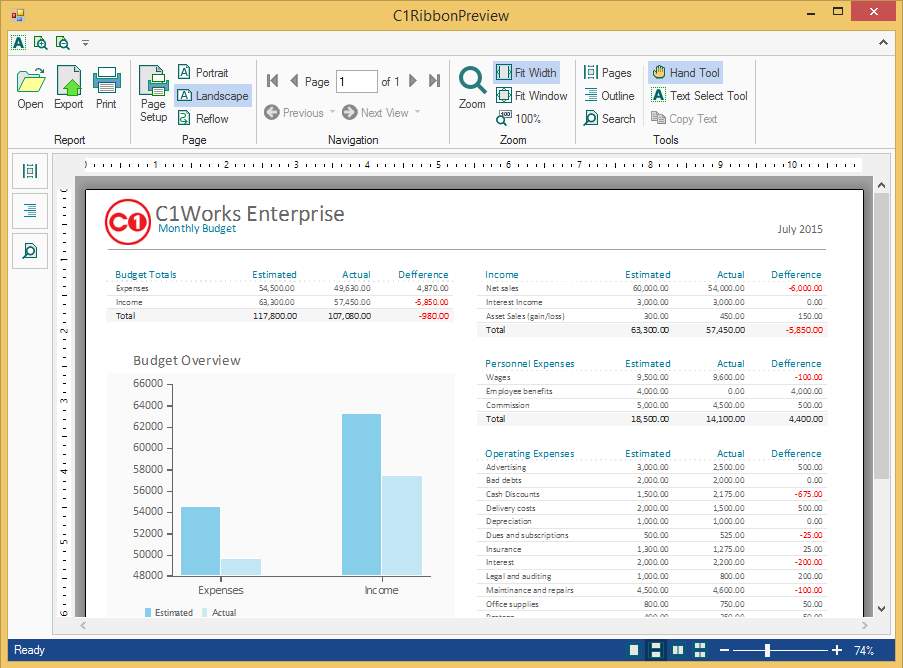Jump to the last page arrow
903x668 pixels.
tap(434, 81)
